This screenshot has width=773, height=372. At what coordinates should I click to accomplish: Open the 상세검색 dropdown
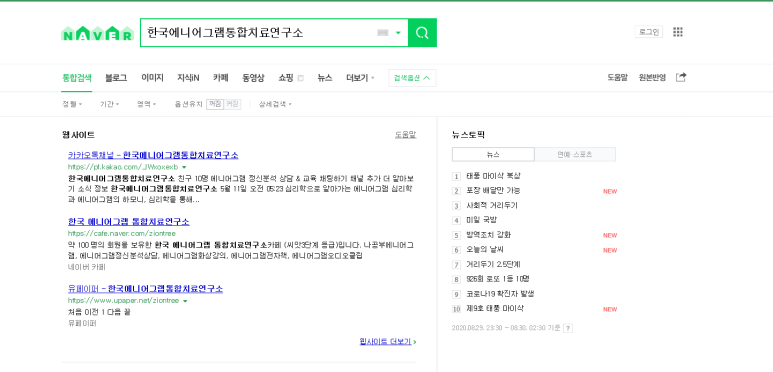[275, 104]
